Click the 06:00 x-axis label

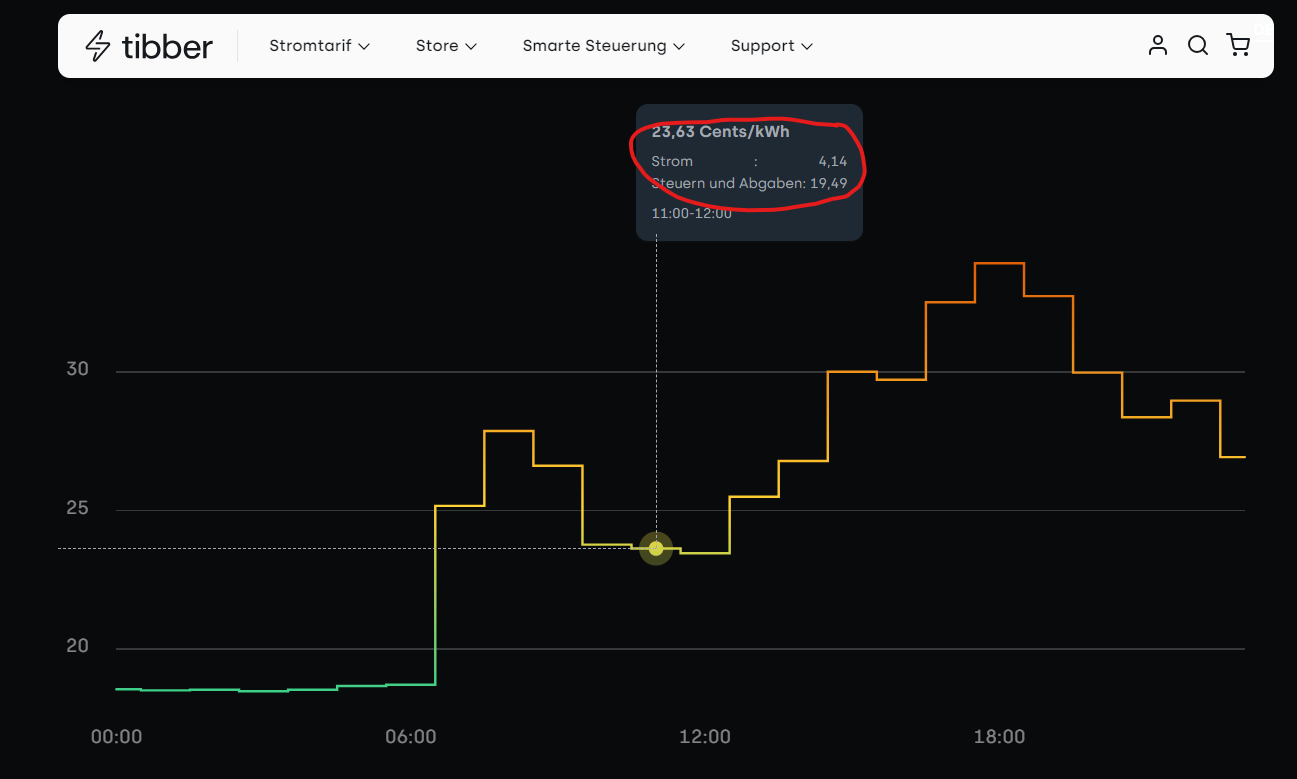coord(411,737)
